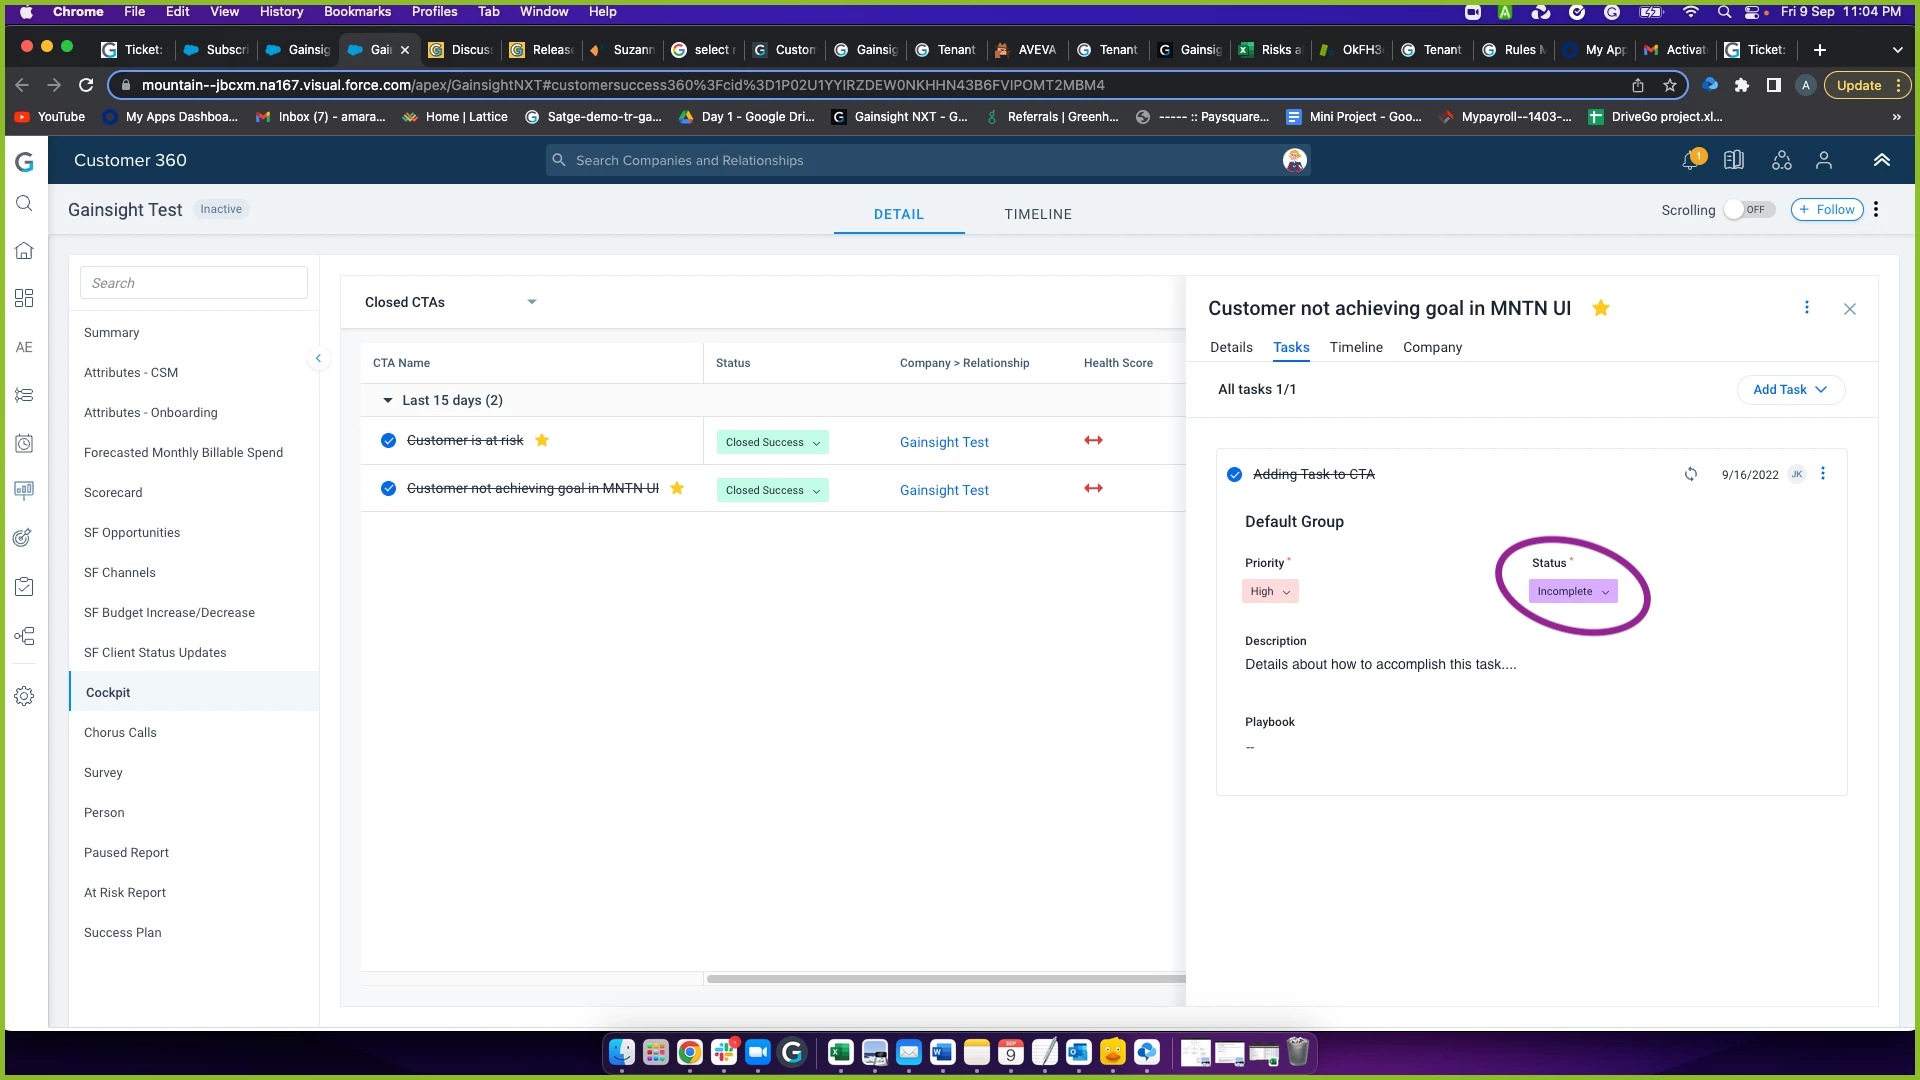This screenshot has width=1920, height=1080.
Task: Select At Risk Report in the section list
Action: 125,892
